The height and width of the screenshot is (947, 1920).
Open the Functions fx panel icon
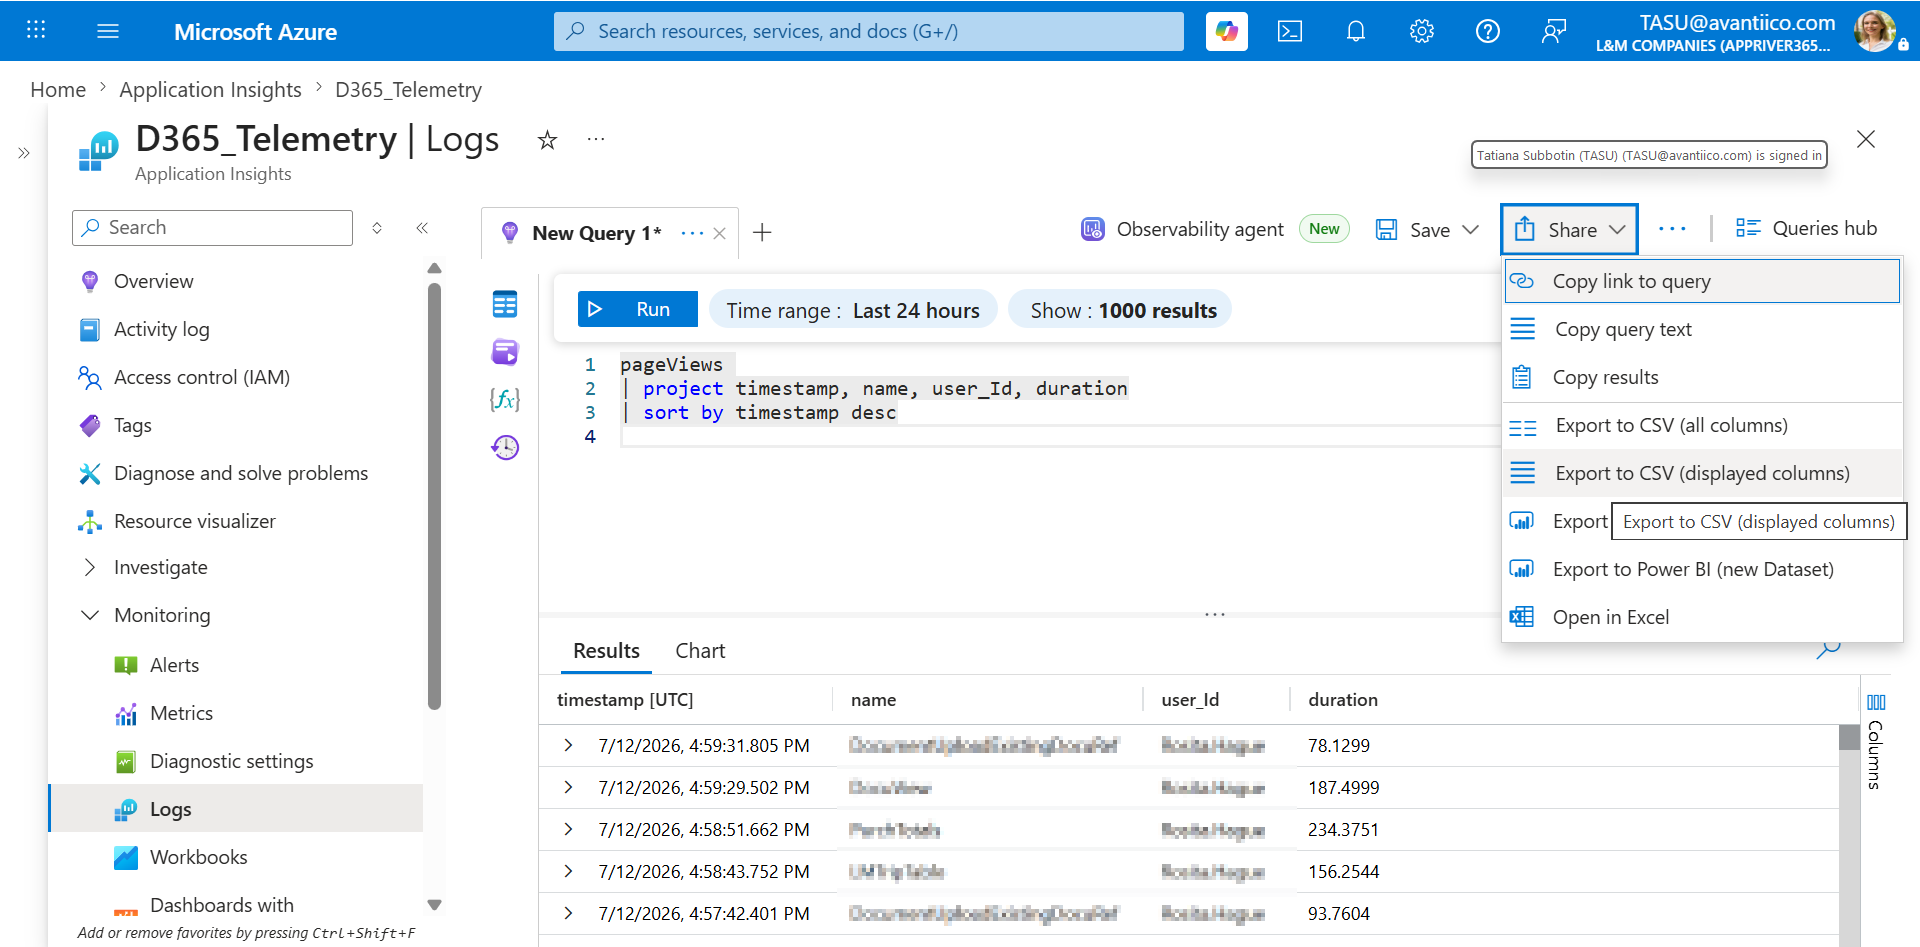[505, 400]
